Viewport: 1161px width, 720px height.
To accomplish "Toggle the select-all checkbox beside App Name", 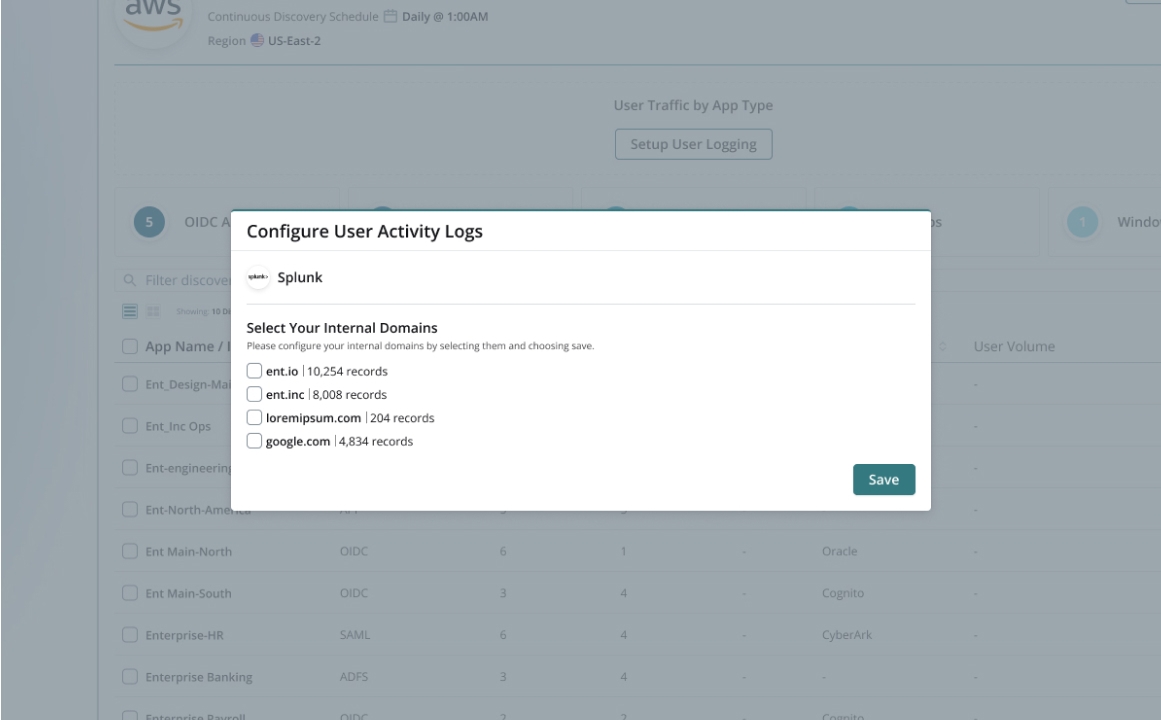I will point(130,346).
